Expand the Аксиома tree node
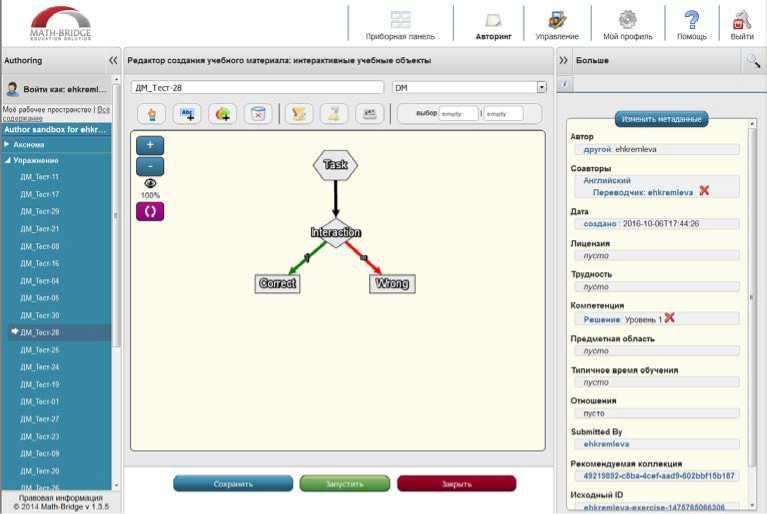The image size is (767, 514). pos(7,145)
